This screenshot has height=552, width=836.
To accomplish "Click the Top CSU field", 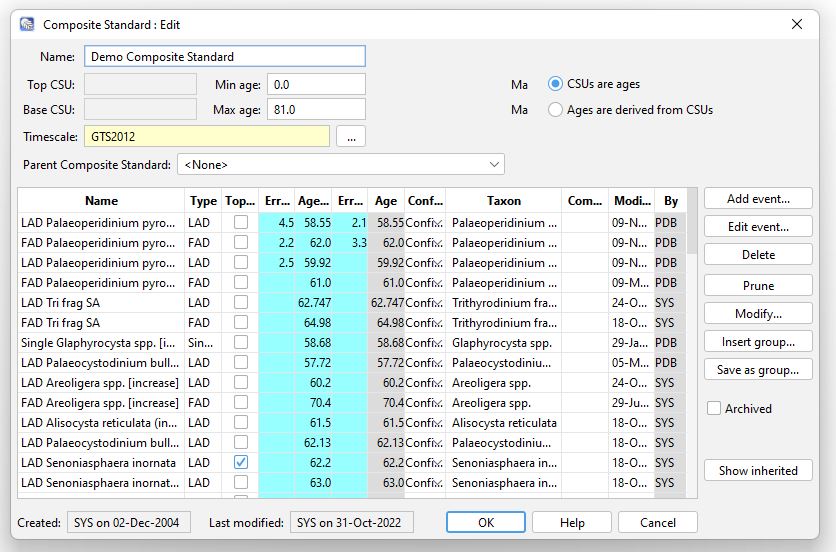I will coord(140,85).
